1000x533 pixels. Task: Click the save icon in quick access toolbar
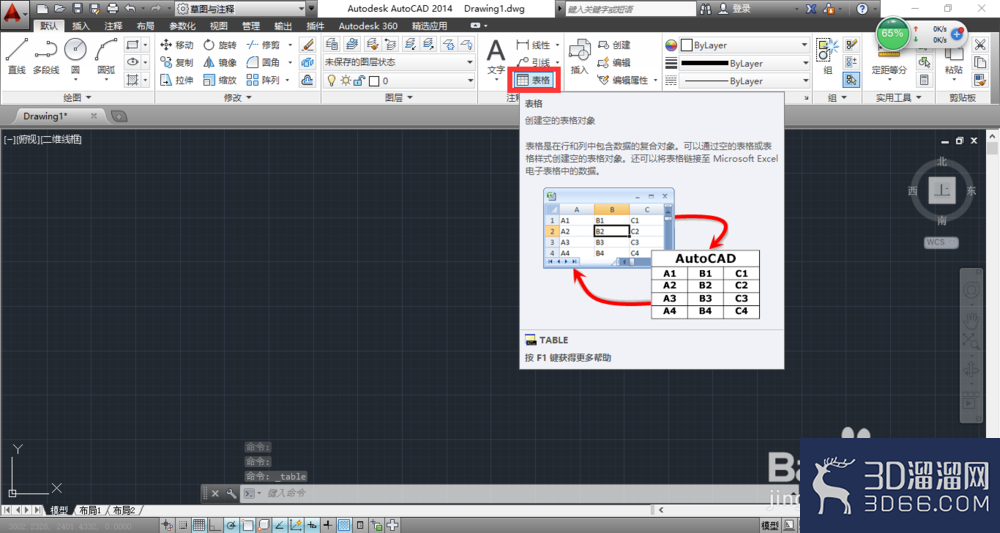point(77,9)
